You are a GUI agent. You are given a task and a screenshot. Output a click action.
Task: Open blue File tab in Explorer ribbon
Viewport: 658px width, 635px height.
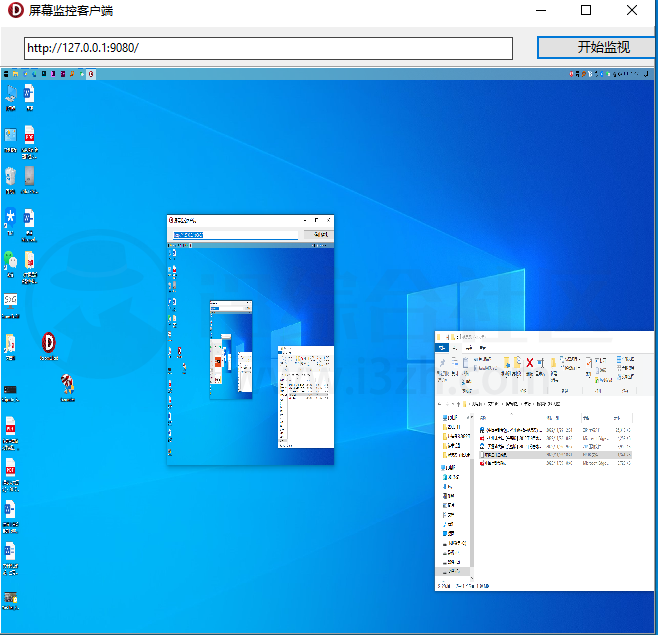442,348
